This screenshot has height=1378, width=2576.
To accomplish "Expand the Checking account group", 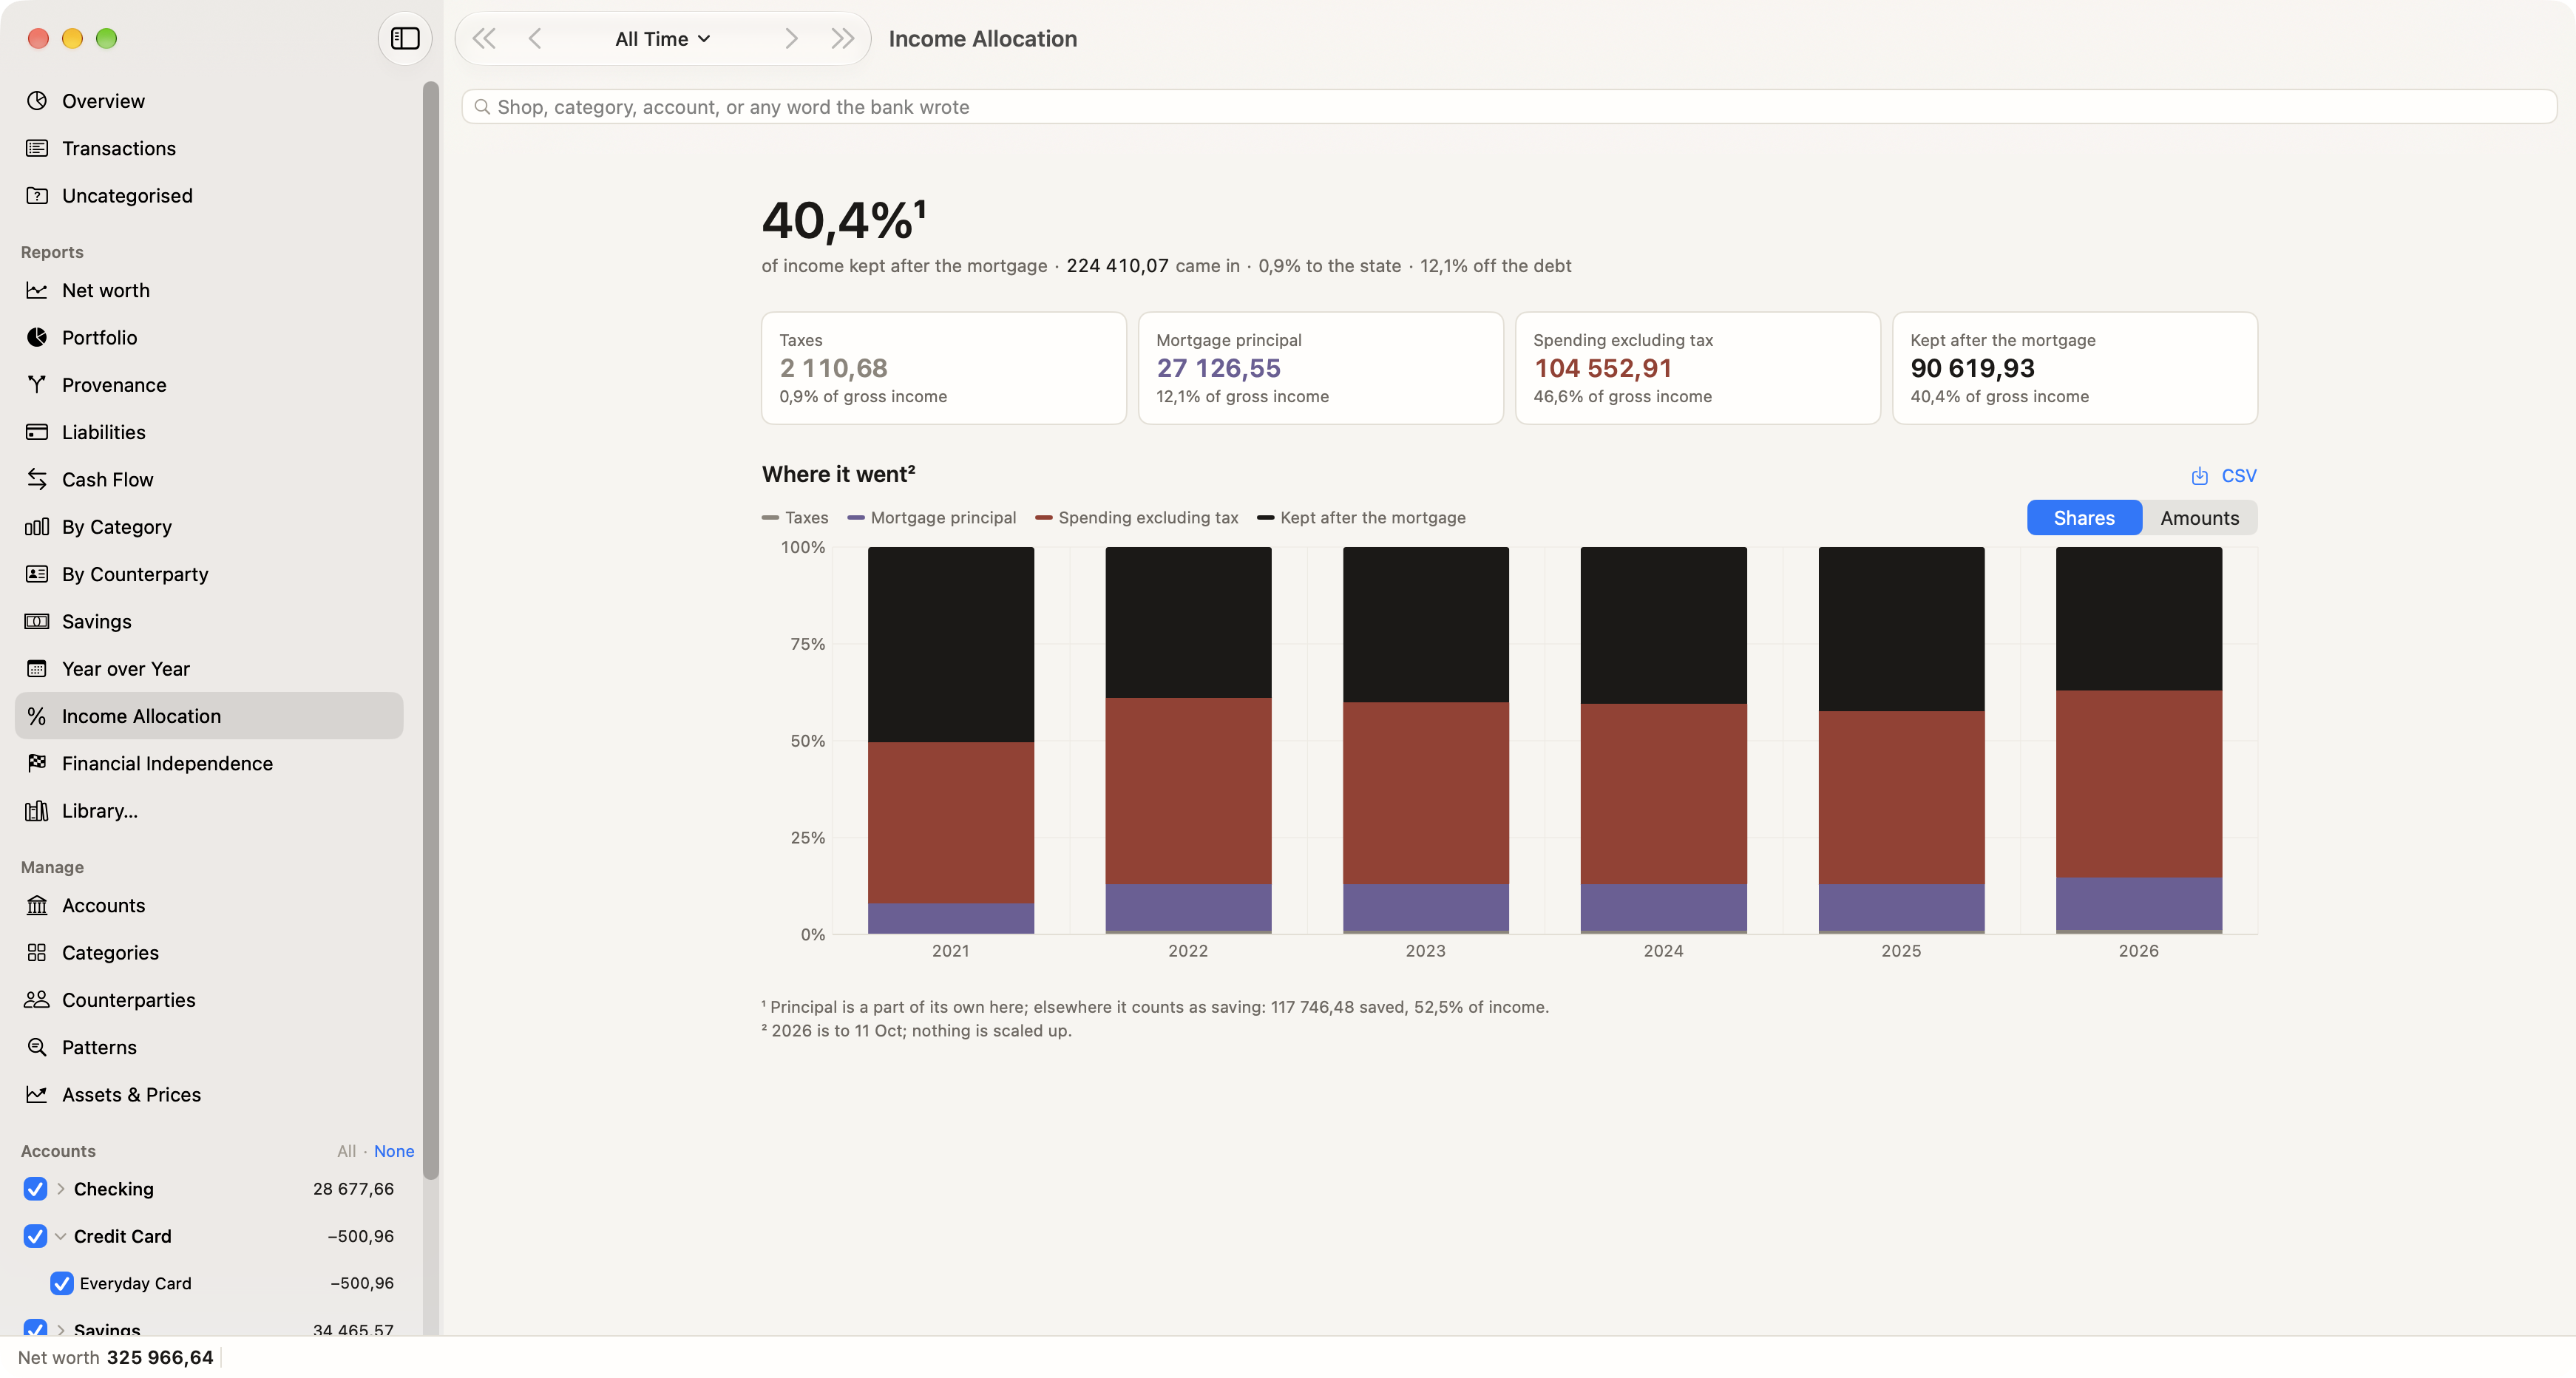I will [x=61, y=1189].
